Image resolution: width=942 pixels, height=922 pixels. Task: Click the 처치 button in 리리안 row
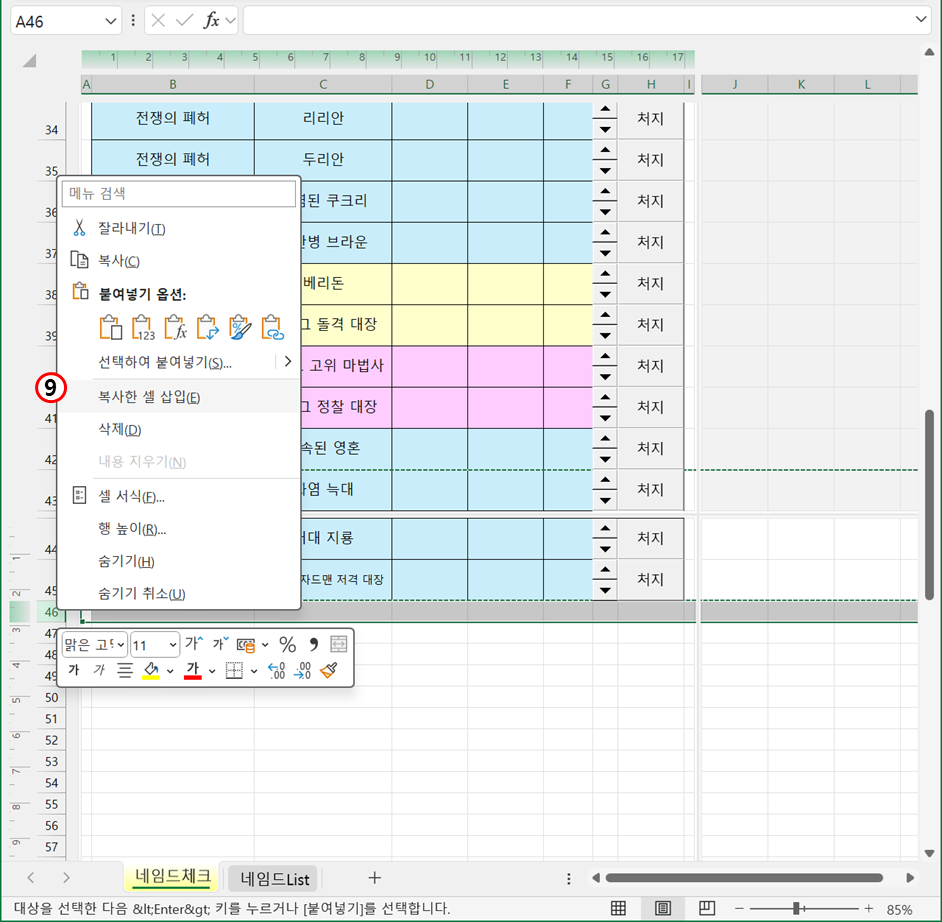point(651,118)
